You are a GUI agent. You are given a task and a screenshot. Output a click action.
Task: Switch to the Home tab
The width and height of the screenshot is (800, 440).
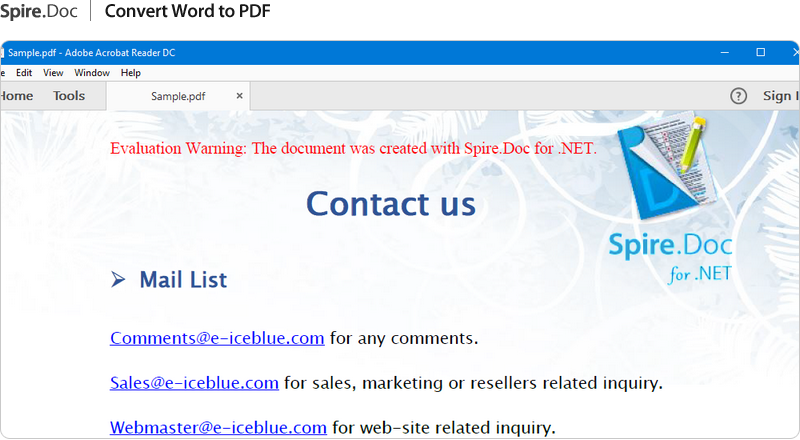[x=15, y=96]
